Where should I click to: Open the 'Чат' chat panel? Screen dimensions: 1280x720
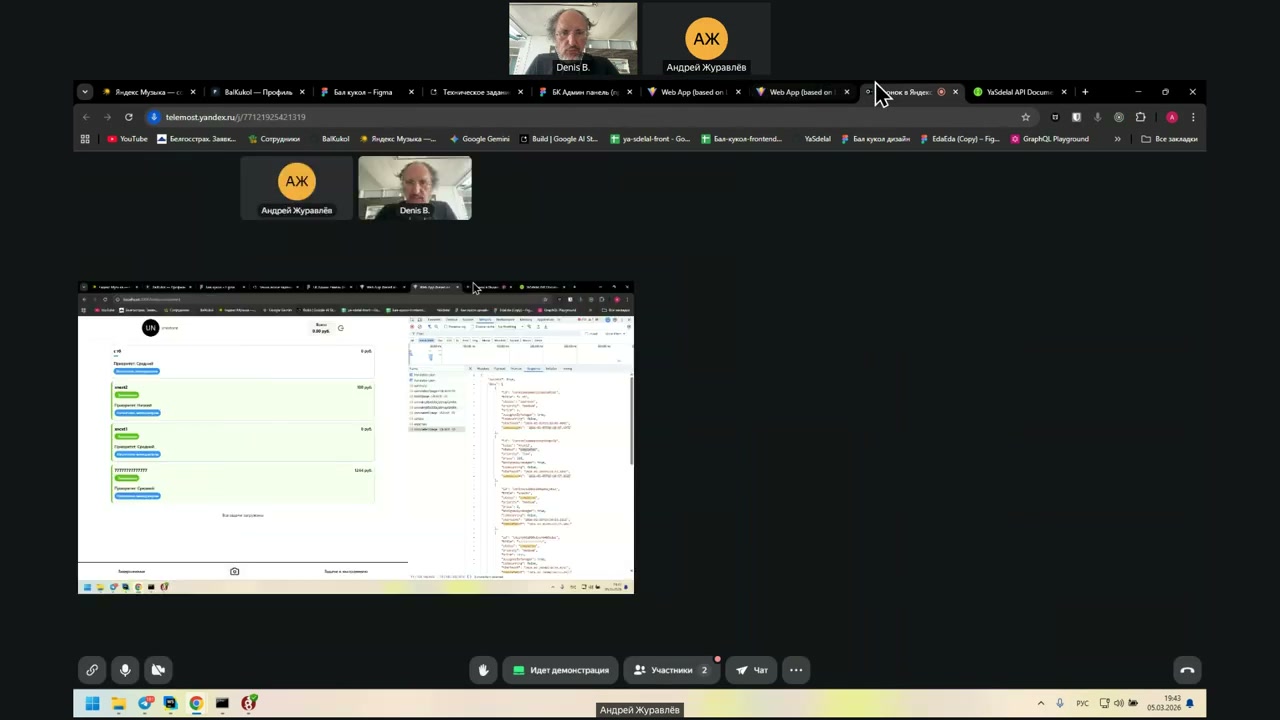pyautogui.click(x=752, y=670)
